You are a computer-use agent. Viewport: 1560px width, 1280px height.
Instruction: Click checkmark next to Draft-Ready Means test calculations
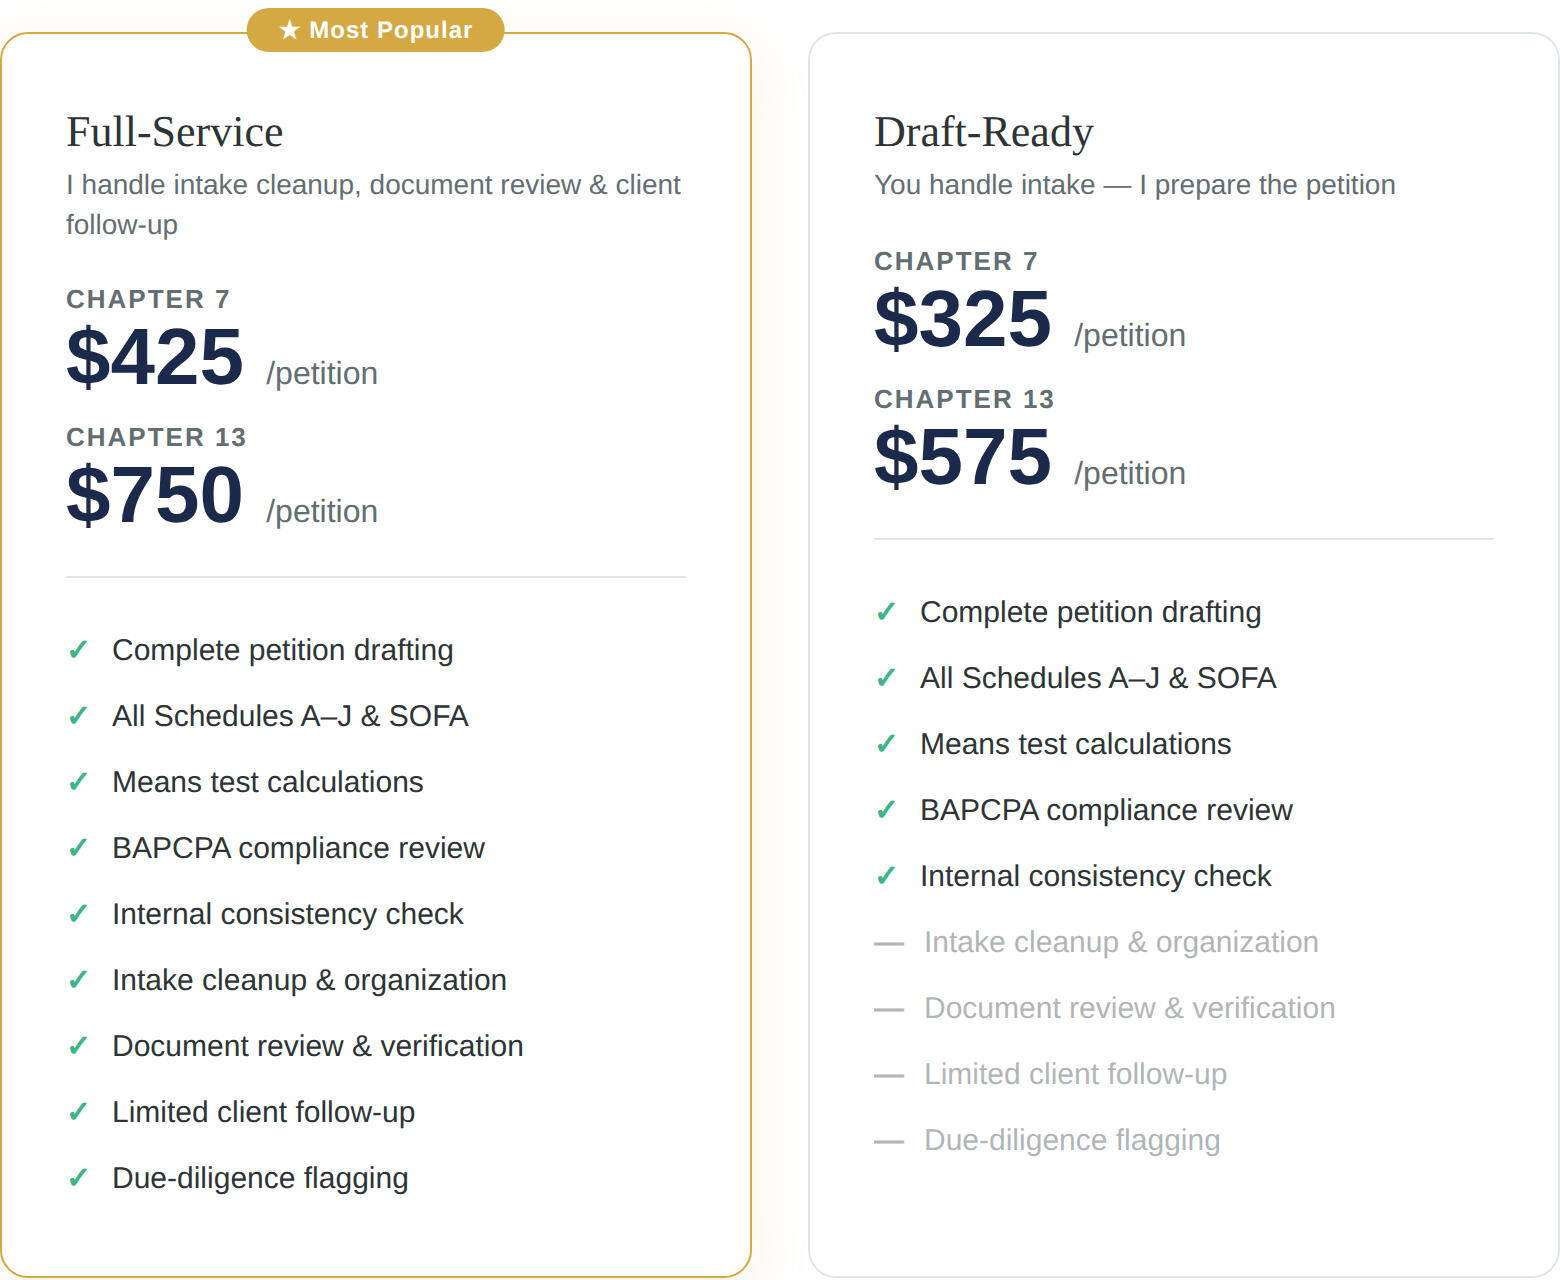point(886,744)
